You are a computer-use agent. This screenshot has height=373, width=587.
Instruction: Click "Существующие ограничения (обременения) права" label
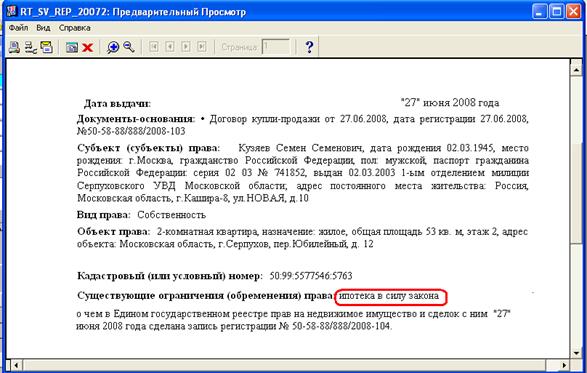pos(205,296)
